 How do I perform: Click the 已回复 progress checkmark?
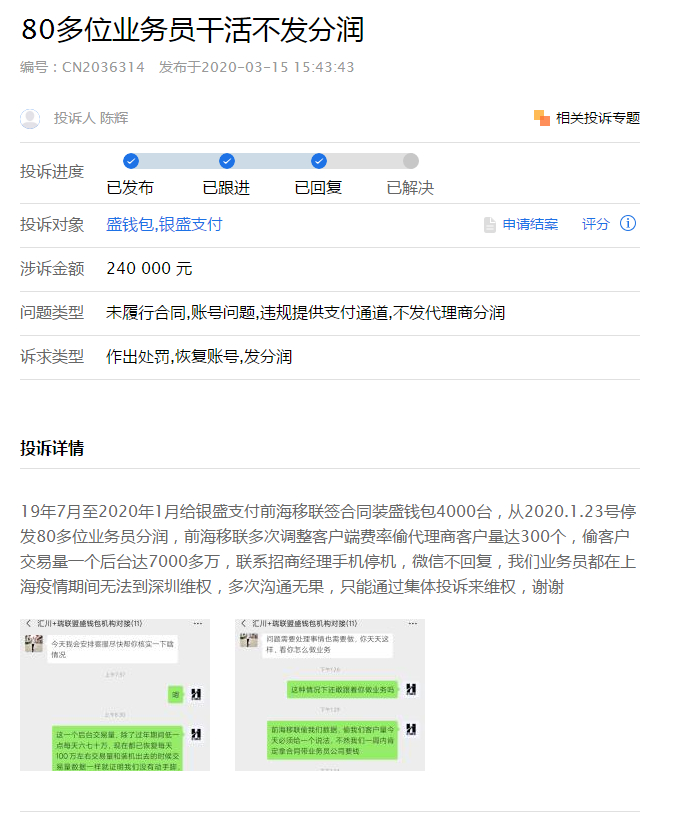click(x=319, y=161)
